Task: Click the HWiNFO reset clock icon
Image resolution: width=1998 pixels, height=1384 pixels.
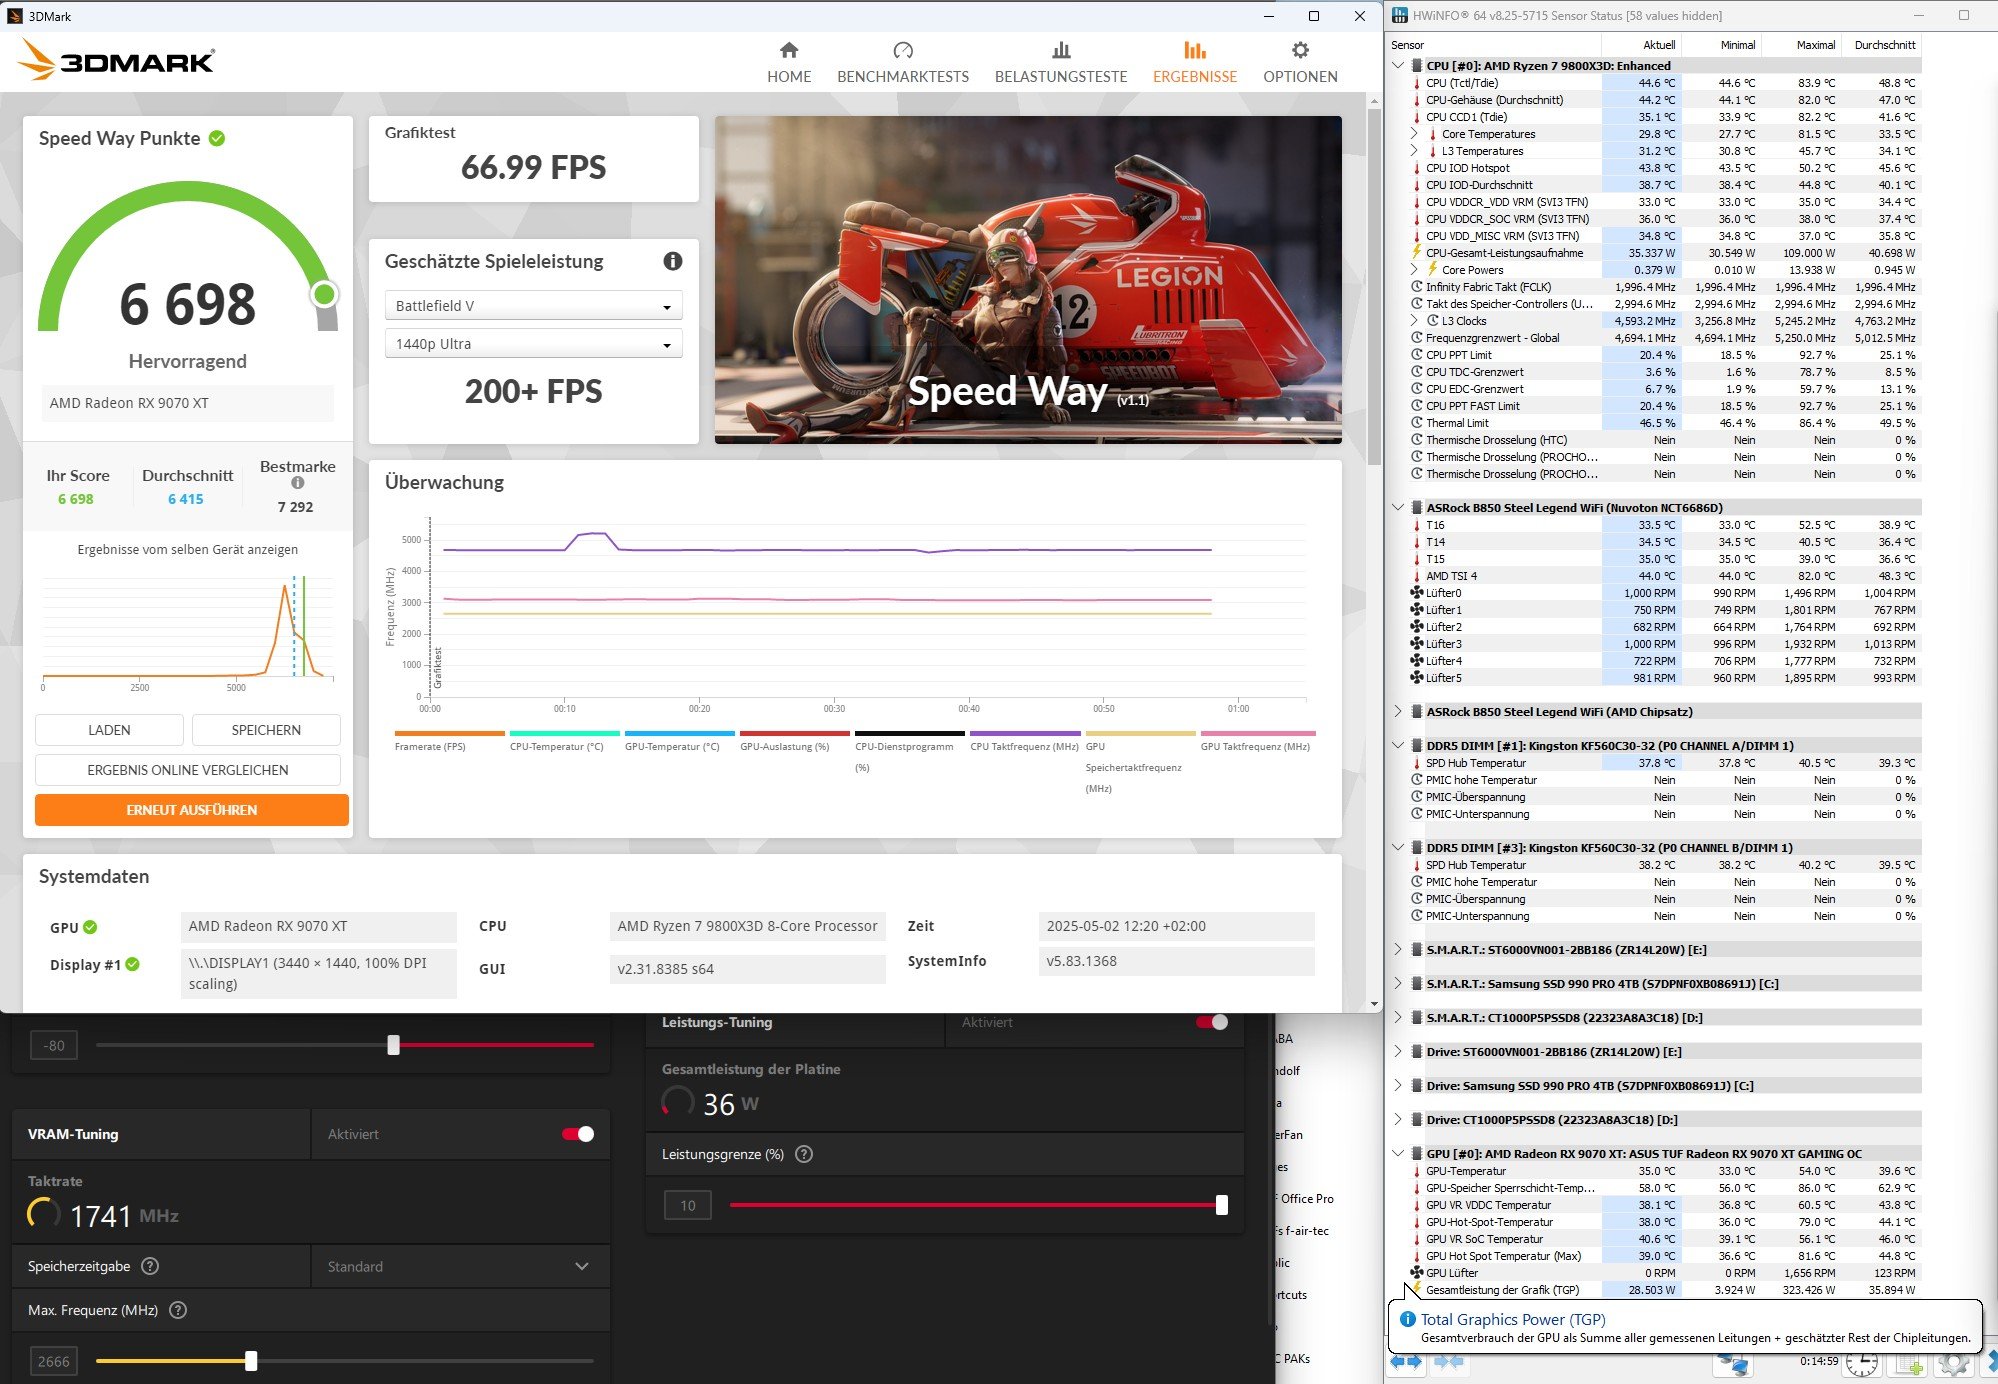Action: coord(1862,1363)
